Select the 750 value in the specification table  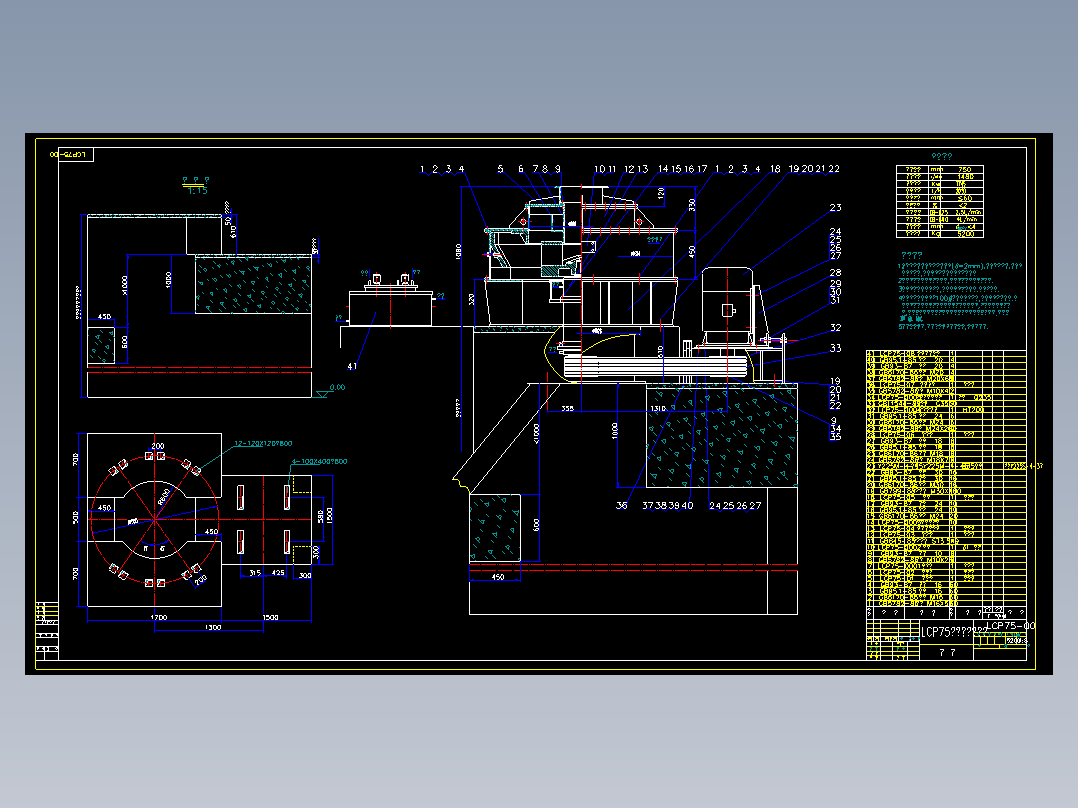click(x=965, y=169)
